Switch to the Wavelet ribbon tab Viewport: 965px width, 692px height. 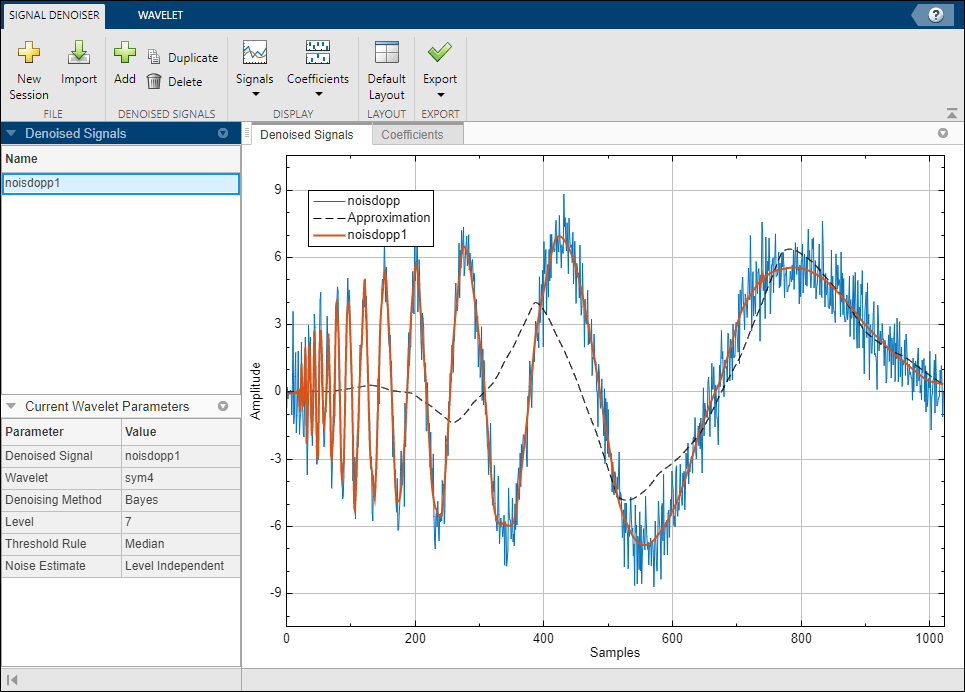[x=160, y=15]
